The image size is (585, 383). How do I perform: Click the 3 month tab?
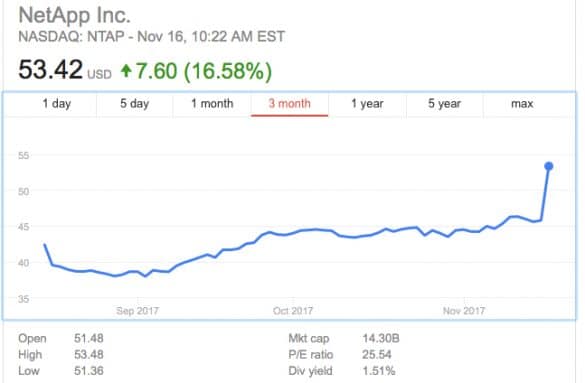290,104
